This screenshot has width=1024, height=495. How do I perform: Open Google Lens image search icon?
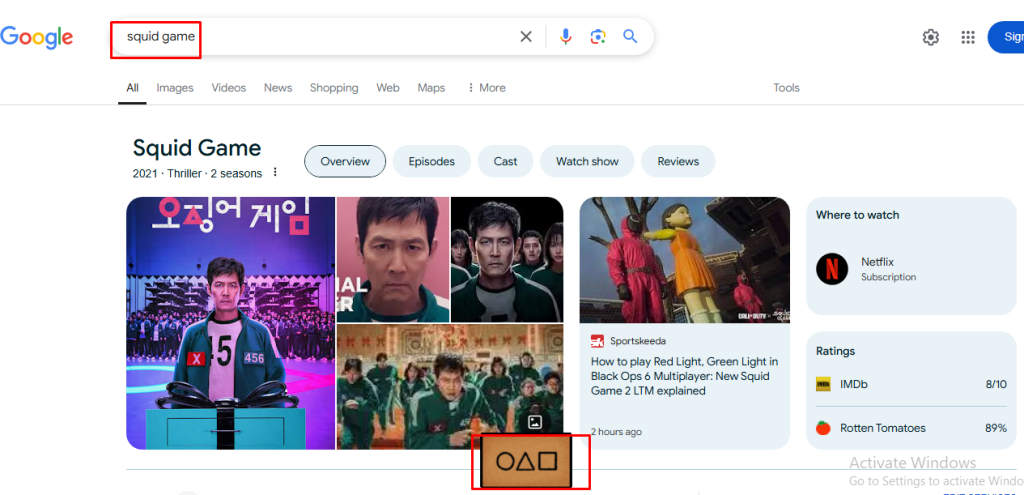coord(598,37)
